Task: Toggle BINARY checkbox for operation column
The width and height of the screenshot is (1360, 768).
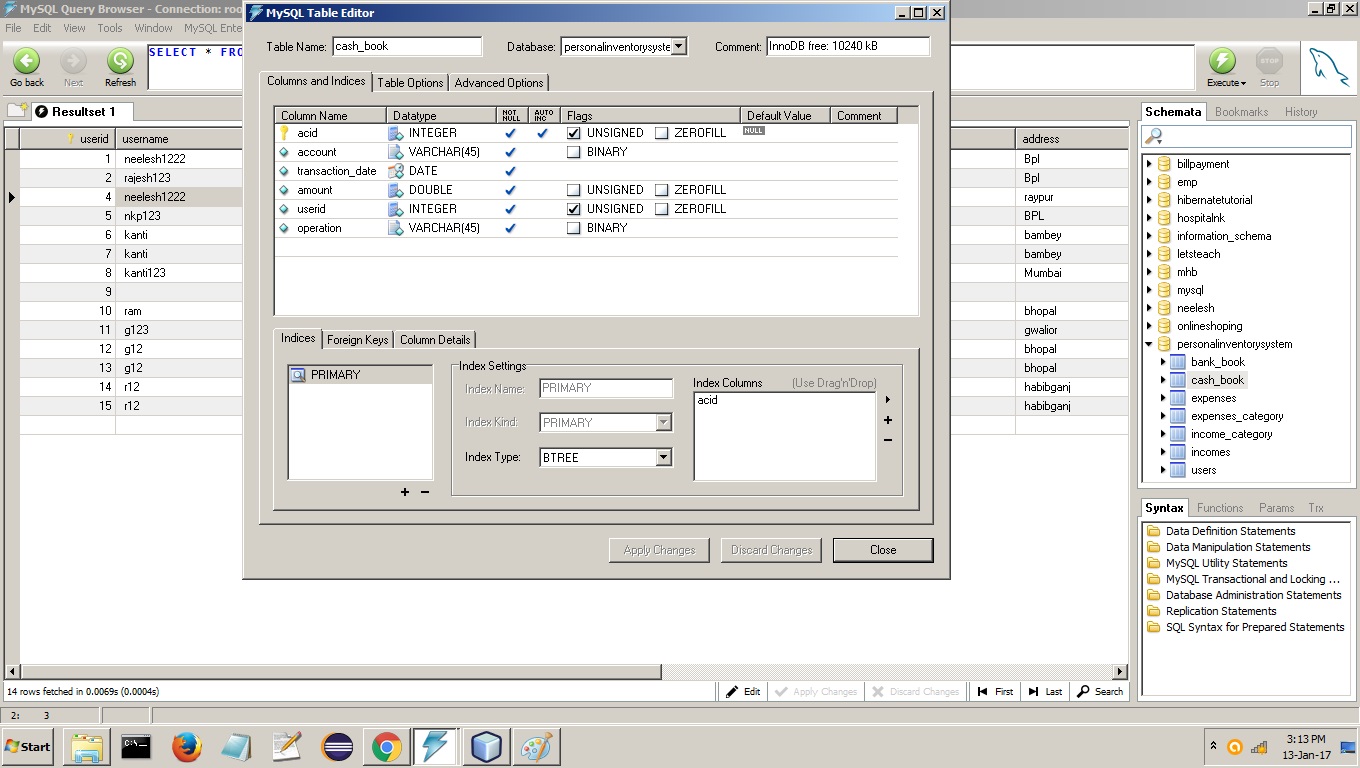Action: coord(574,228)
